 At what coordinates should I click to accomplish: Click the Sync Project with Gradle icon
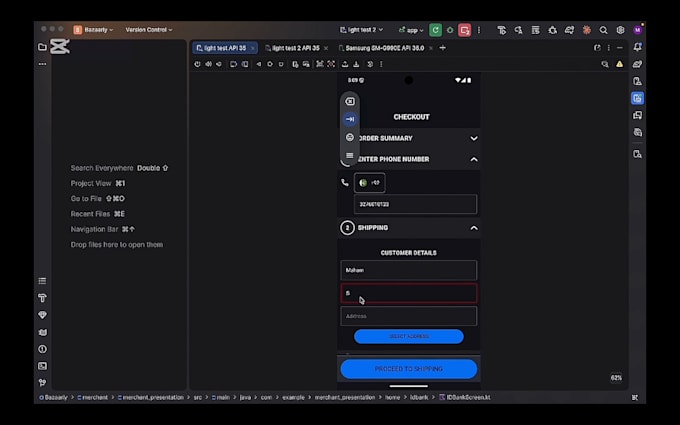(569, 30)
